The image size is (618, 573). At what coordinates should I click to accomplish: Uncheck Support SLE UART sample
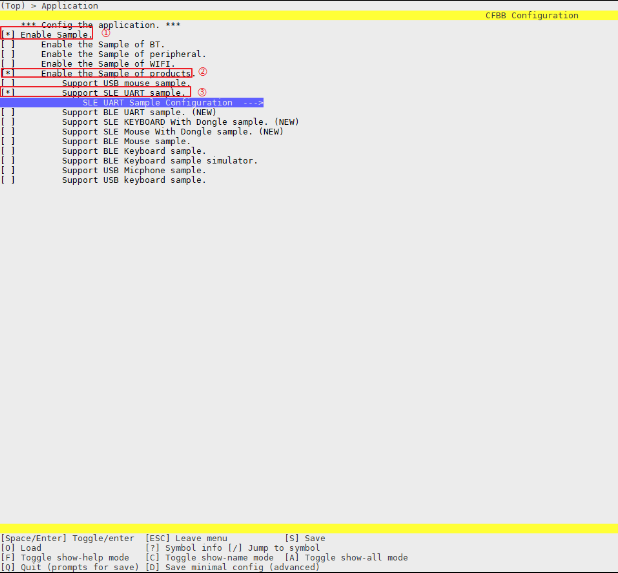click(8, 93)
